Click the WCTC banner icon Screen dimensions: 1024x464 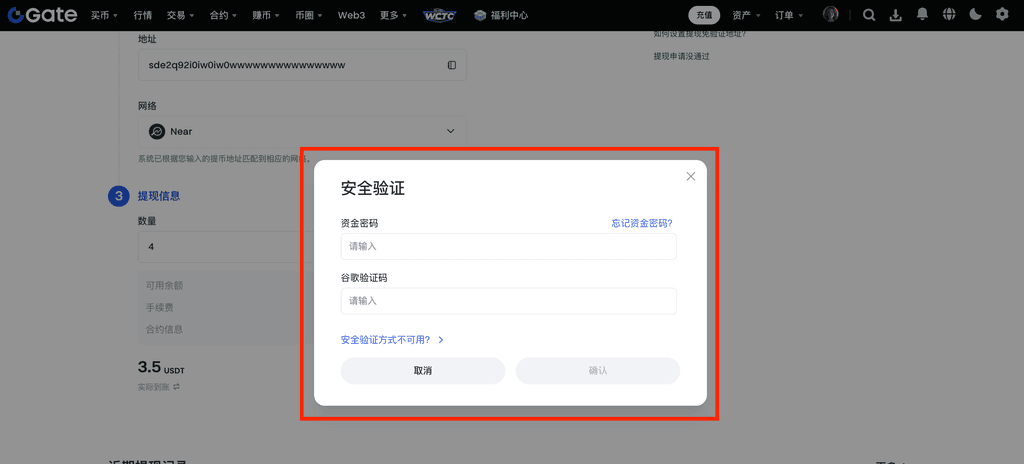pyautogui.click(x=439, y=15)
